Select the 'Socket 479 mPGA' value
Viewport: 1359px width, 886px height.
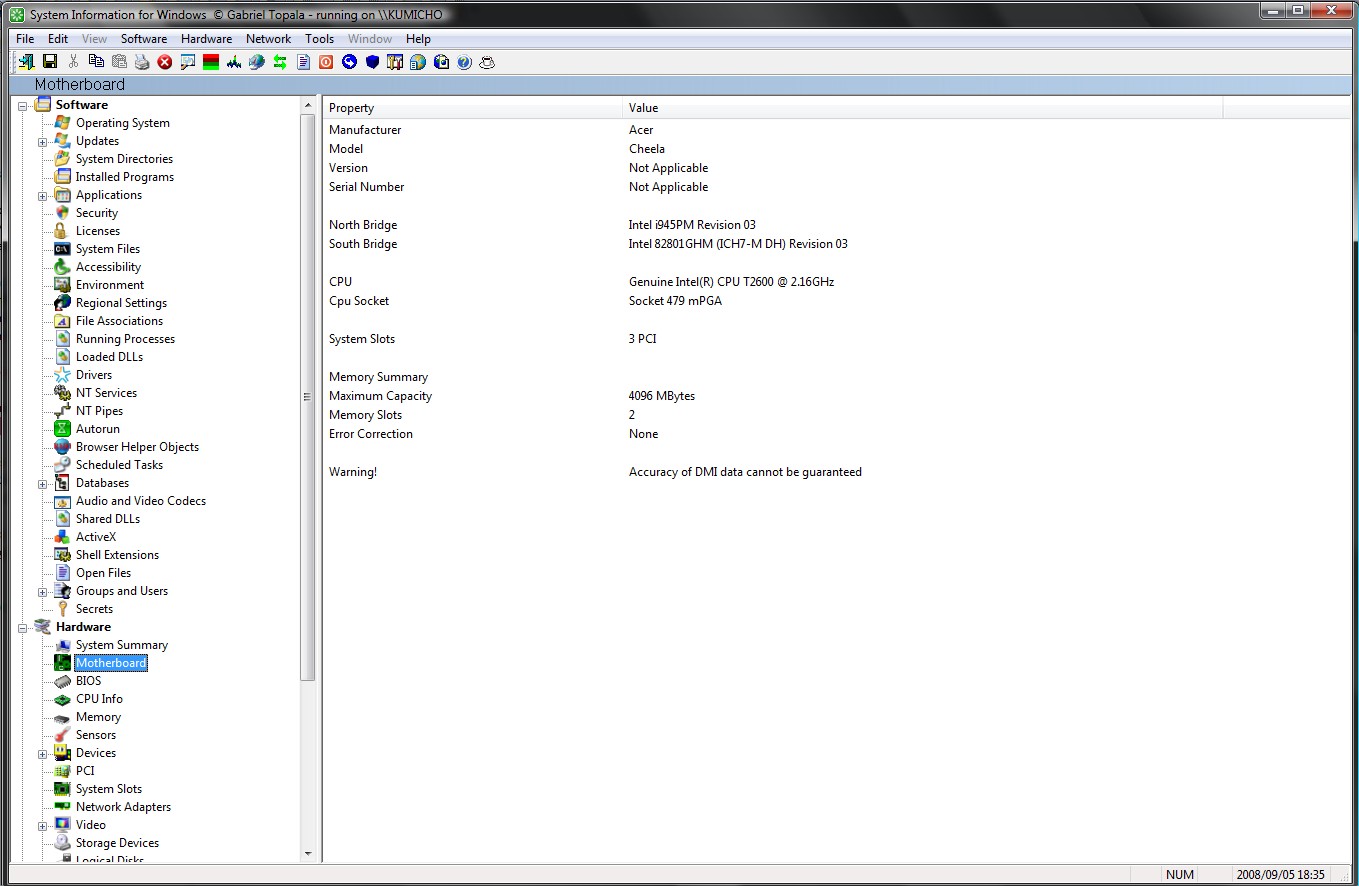(x=675, y=301)
